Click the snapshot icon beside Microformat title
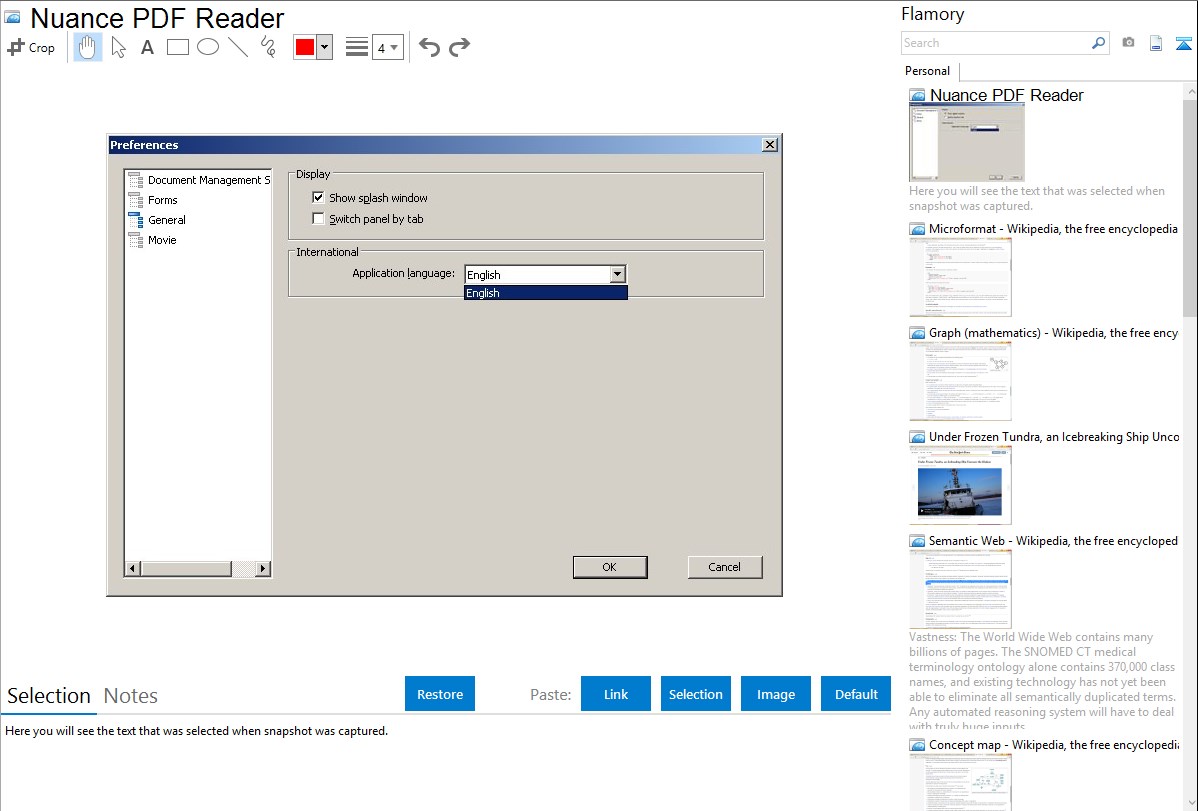 pyautogui.click(x=917, y=229)
